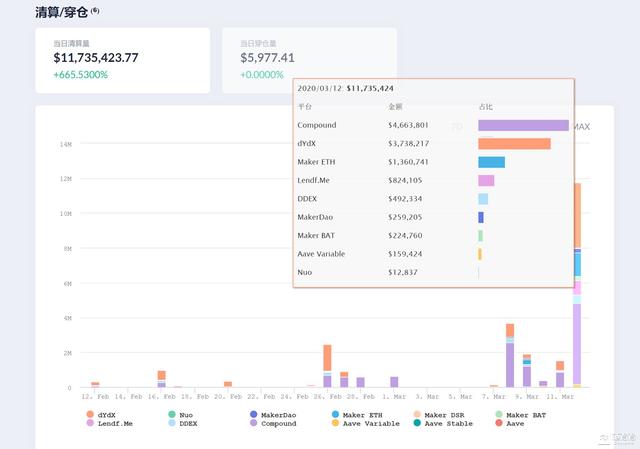Open the daily insolvency volume card
The image size is (640, 449).
309,61
